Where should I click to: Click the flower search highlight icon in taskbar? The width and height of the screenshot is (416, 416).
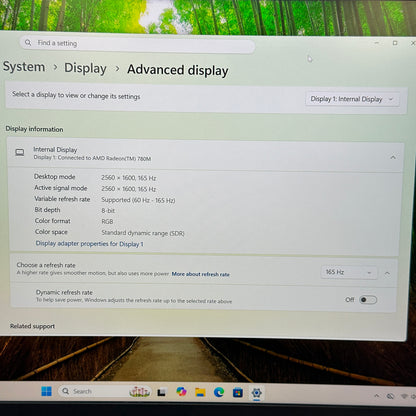[139, 392]
